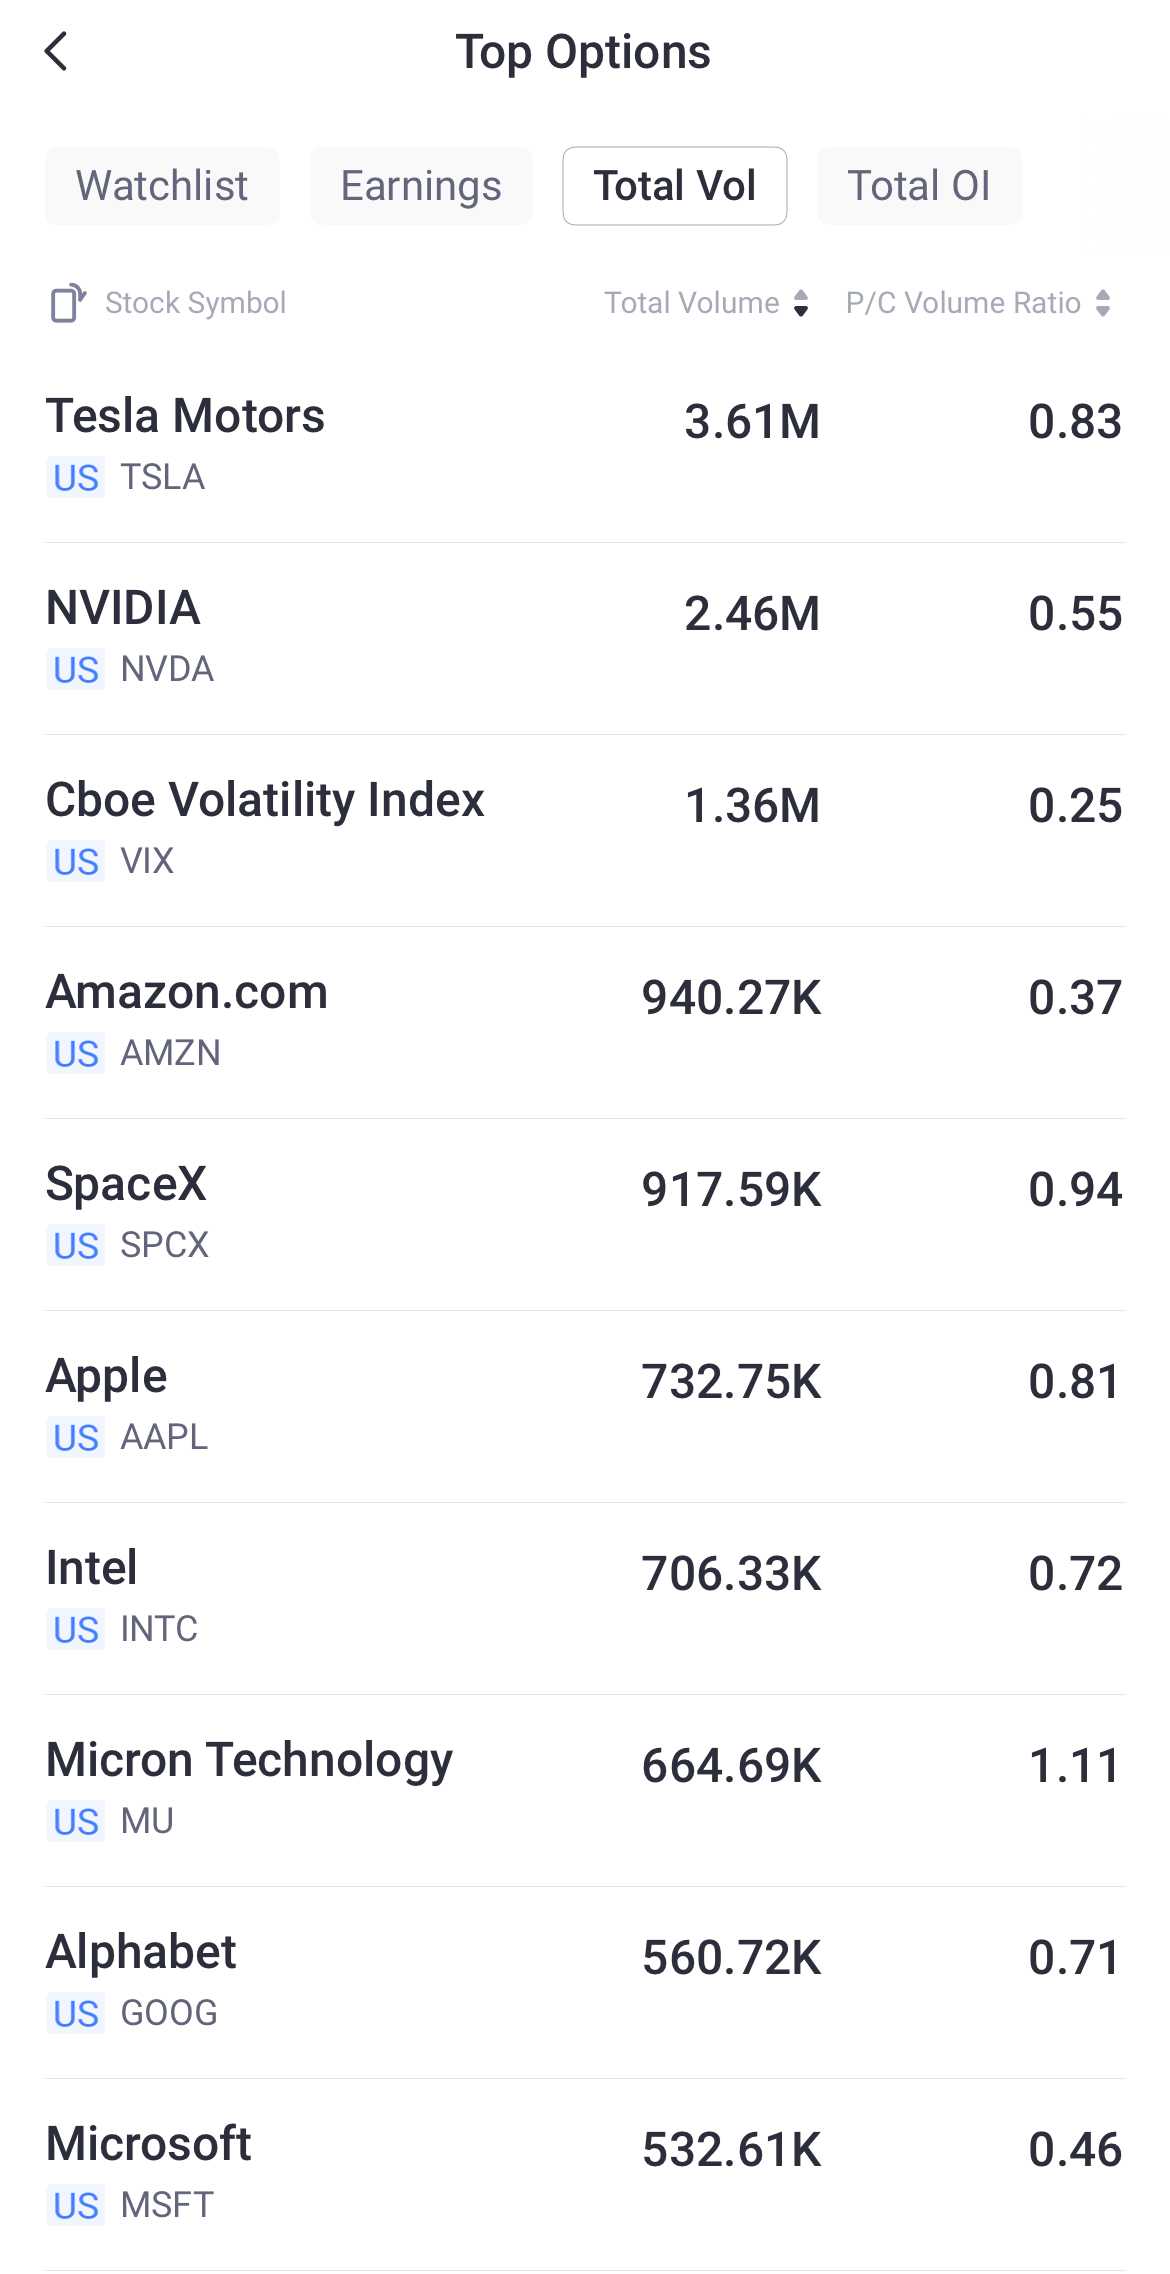Sort by P/C Volume Ratio arrows
Viewport: 1170px width, 2274px height.
pyautogui.click(x=1103, y=303)
